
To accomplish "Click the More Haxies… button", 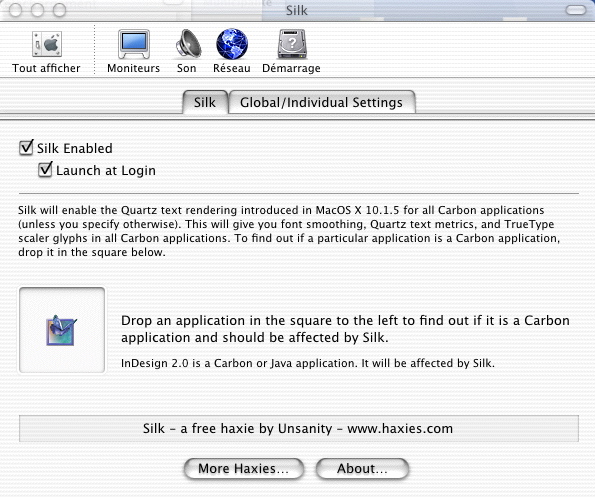I will point(244,468).
